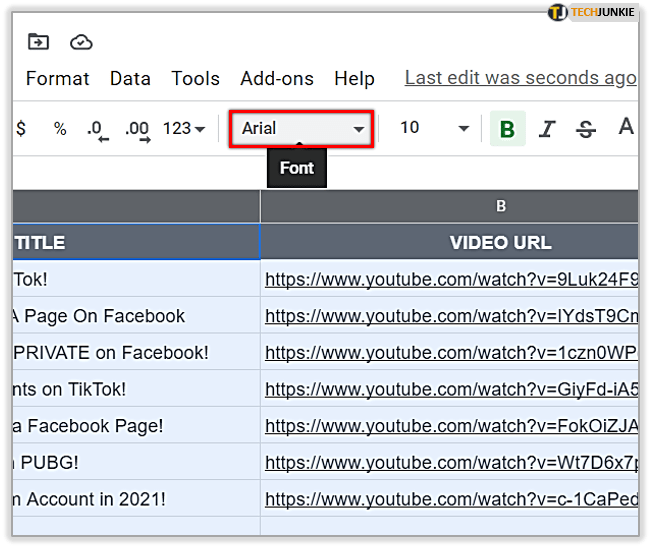Toggle bold formatting button
This screenshot has height=548, width=651.
coord(507,129)
